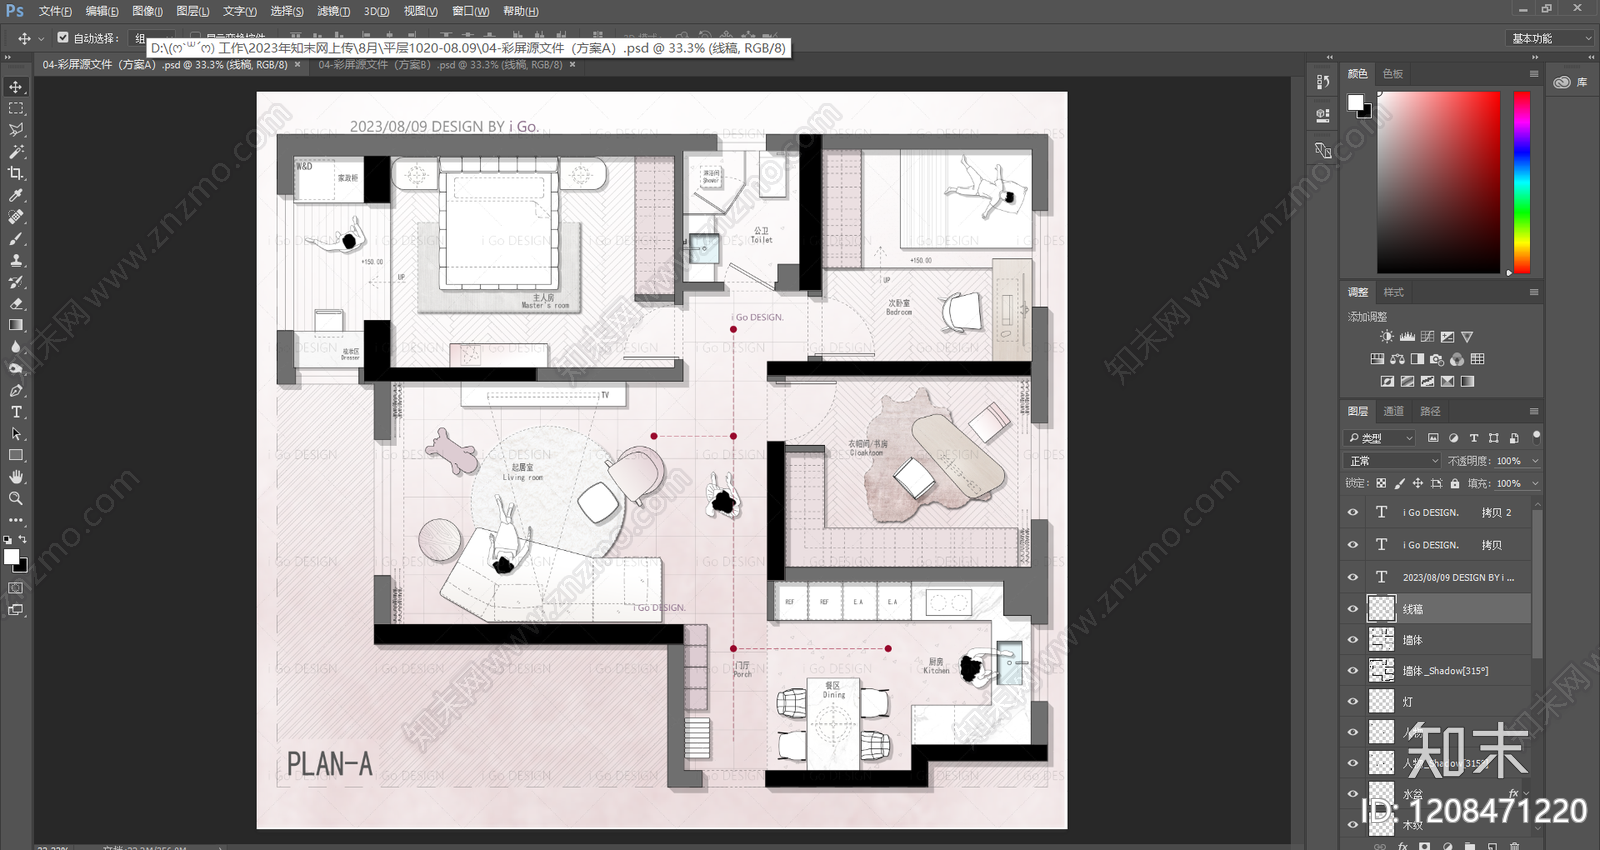The image size is (1600, 850).
Task: Toggle the 自动选择 checkbox
Action: [x=63, y=38]
